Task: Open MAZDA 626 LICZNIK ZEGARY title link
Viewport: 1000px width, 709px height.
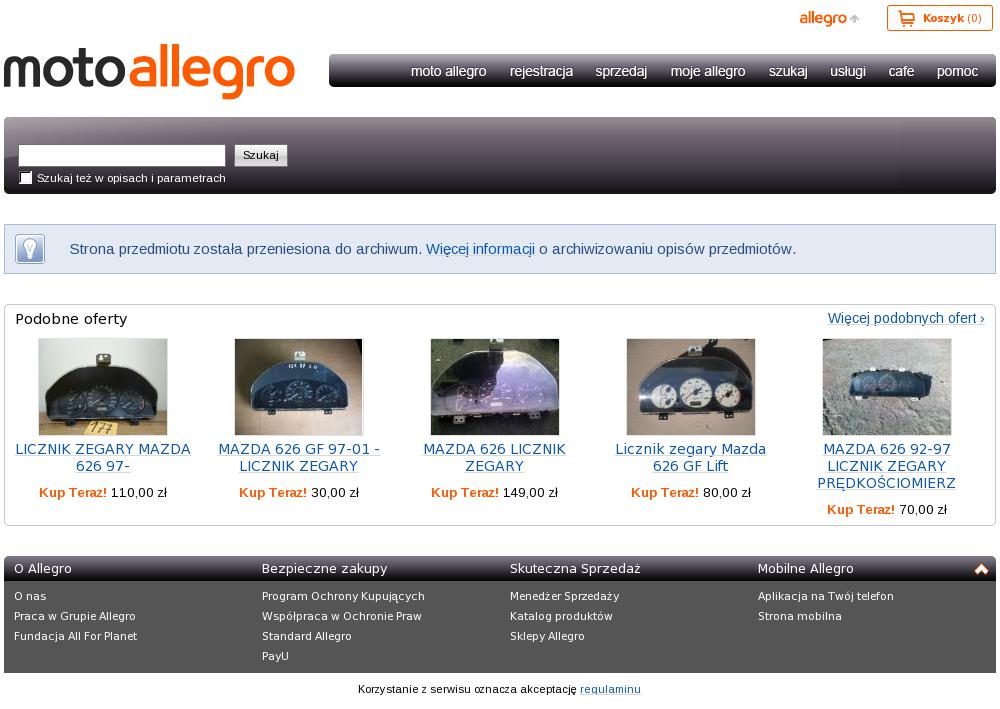Action: click(x=495, y=457)
